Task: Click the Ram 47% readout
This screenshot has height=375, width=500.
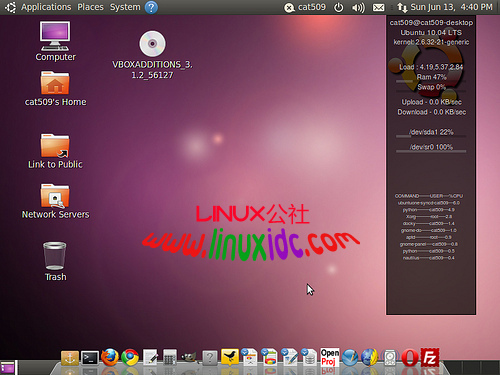Action: [431, 77]
